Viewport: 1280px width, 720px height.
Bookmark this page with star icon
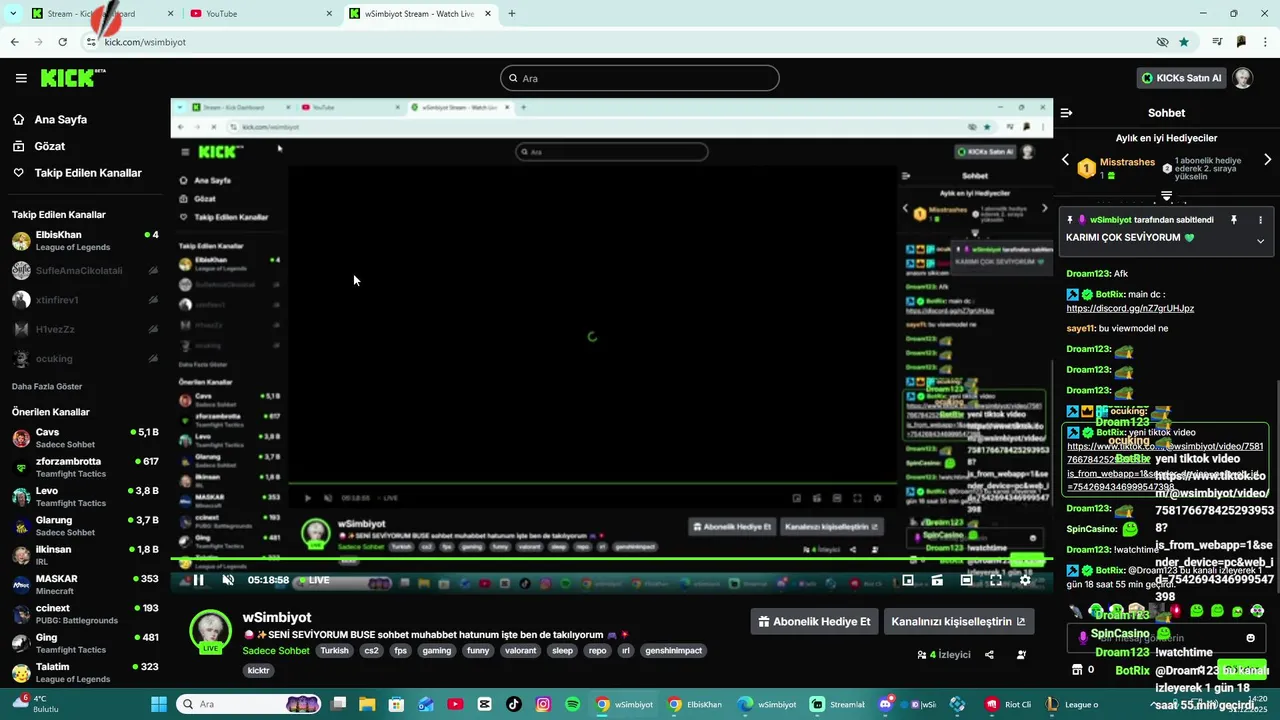click(1184, 42)
